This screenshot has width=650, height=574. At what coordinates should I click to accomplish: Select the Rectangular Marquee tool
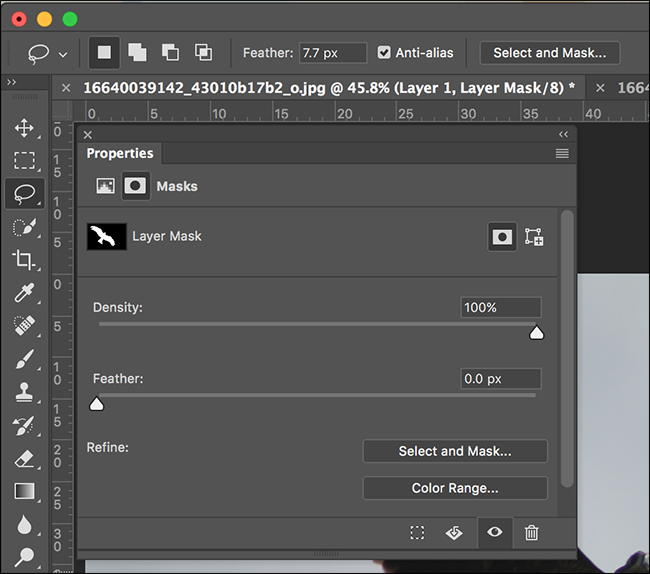[24, 161]
